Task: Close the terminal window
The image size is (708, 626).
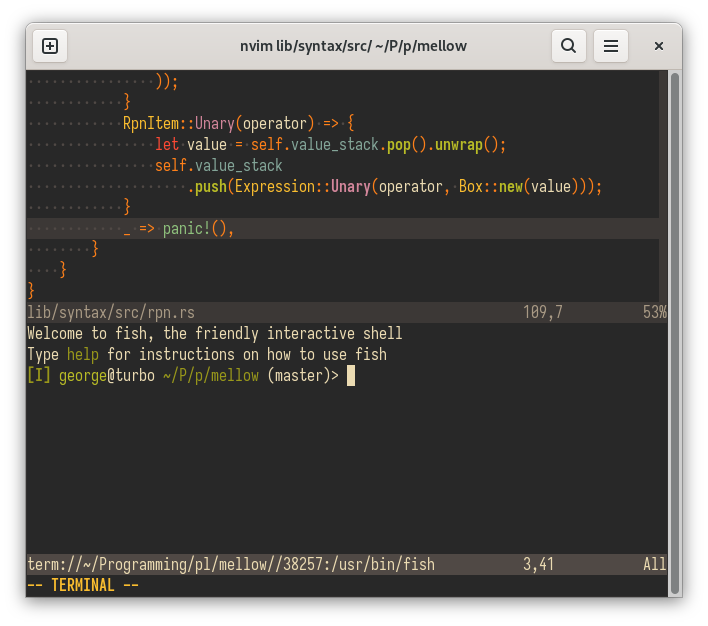Action: tap(659, 46)
